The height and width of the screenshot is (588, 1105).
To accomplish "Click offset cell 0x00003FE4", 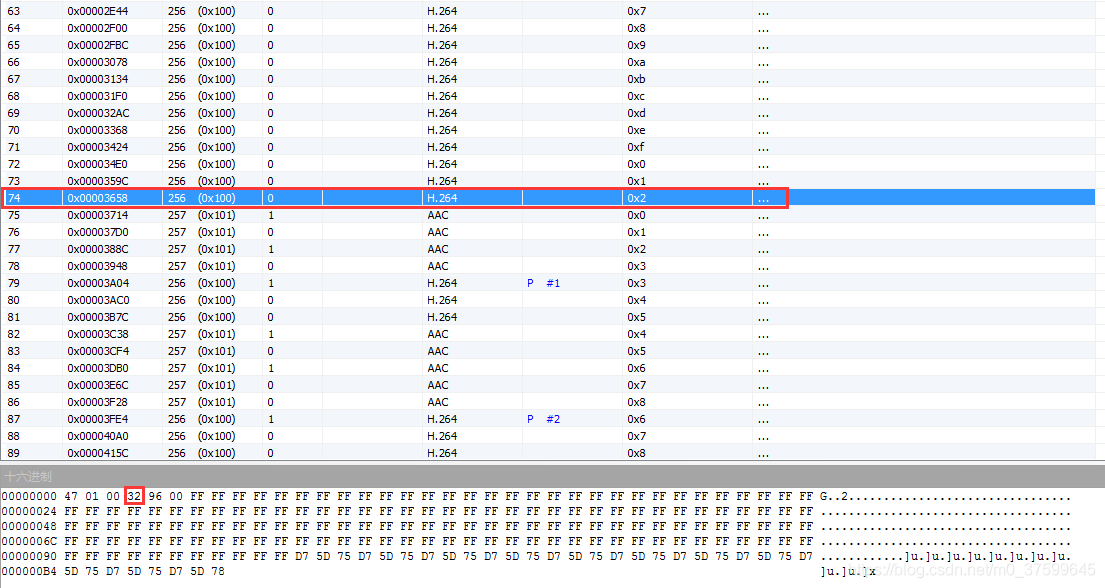I will 98,419.
